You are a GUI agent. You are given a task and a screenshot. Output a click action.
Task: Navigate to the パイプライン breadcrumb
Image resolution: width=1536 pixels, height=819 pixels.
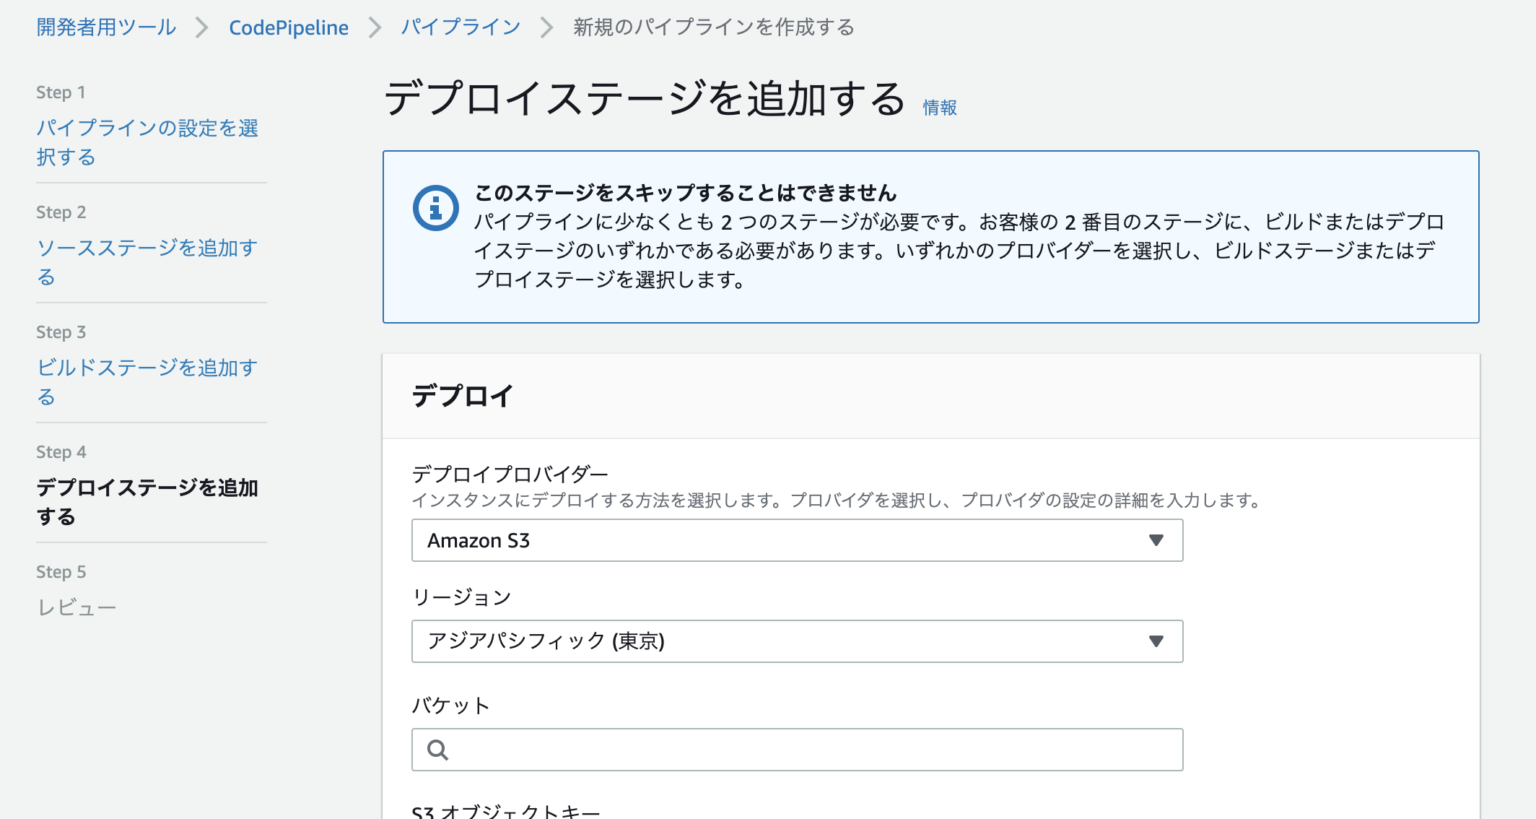click(461, 27)
